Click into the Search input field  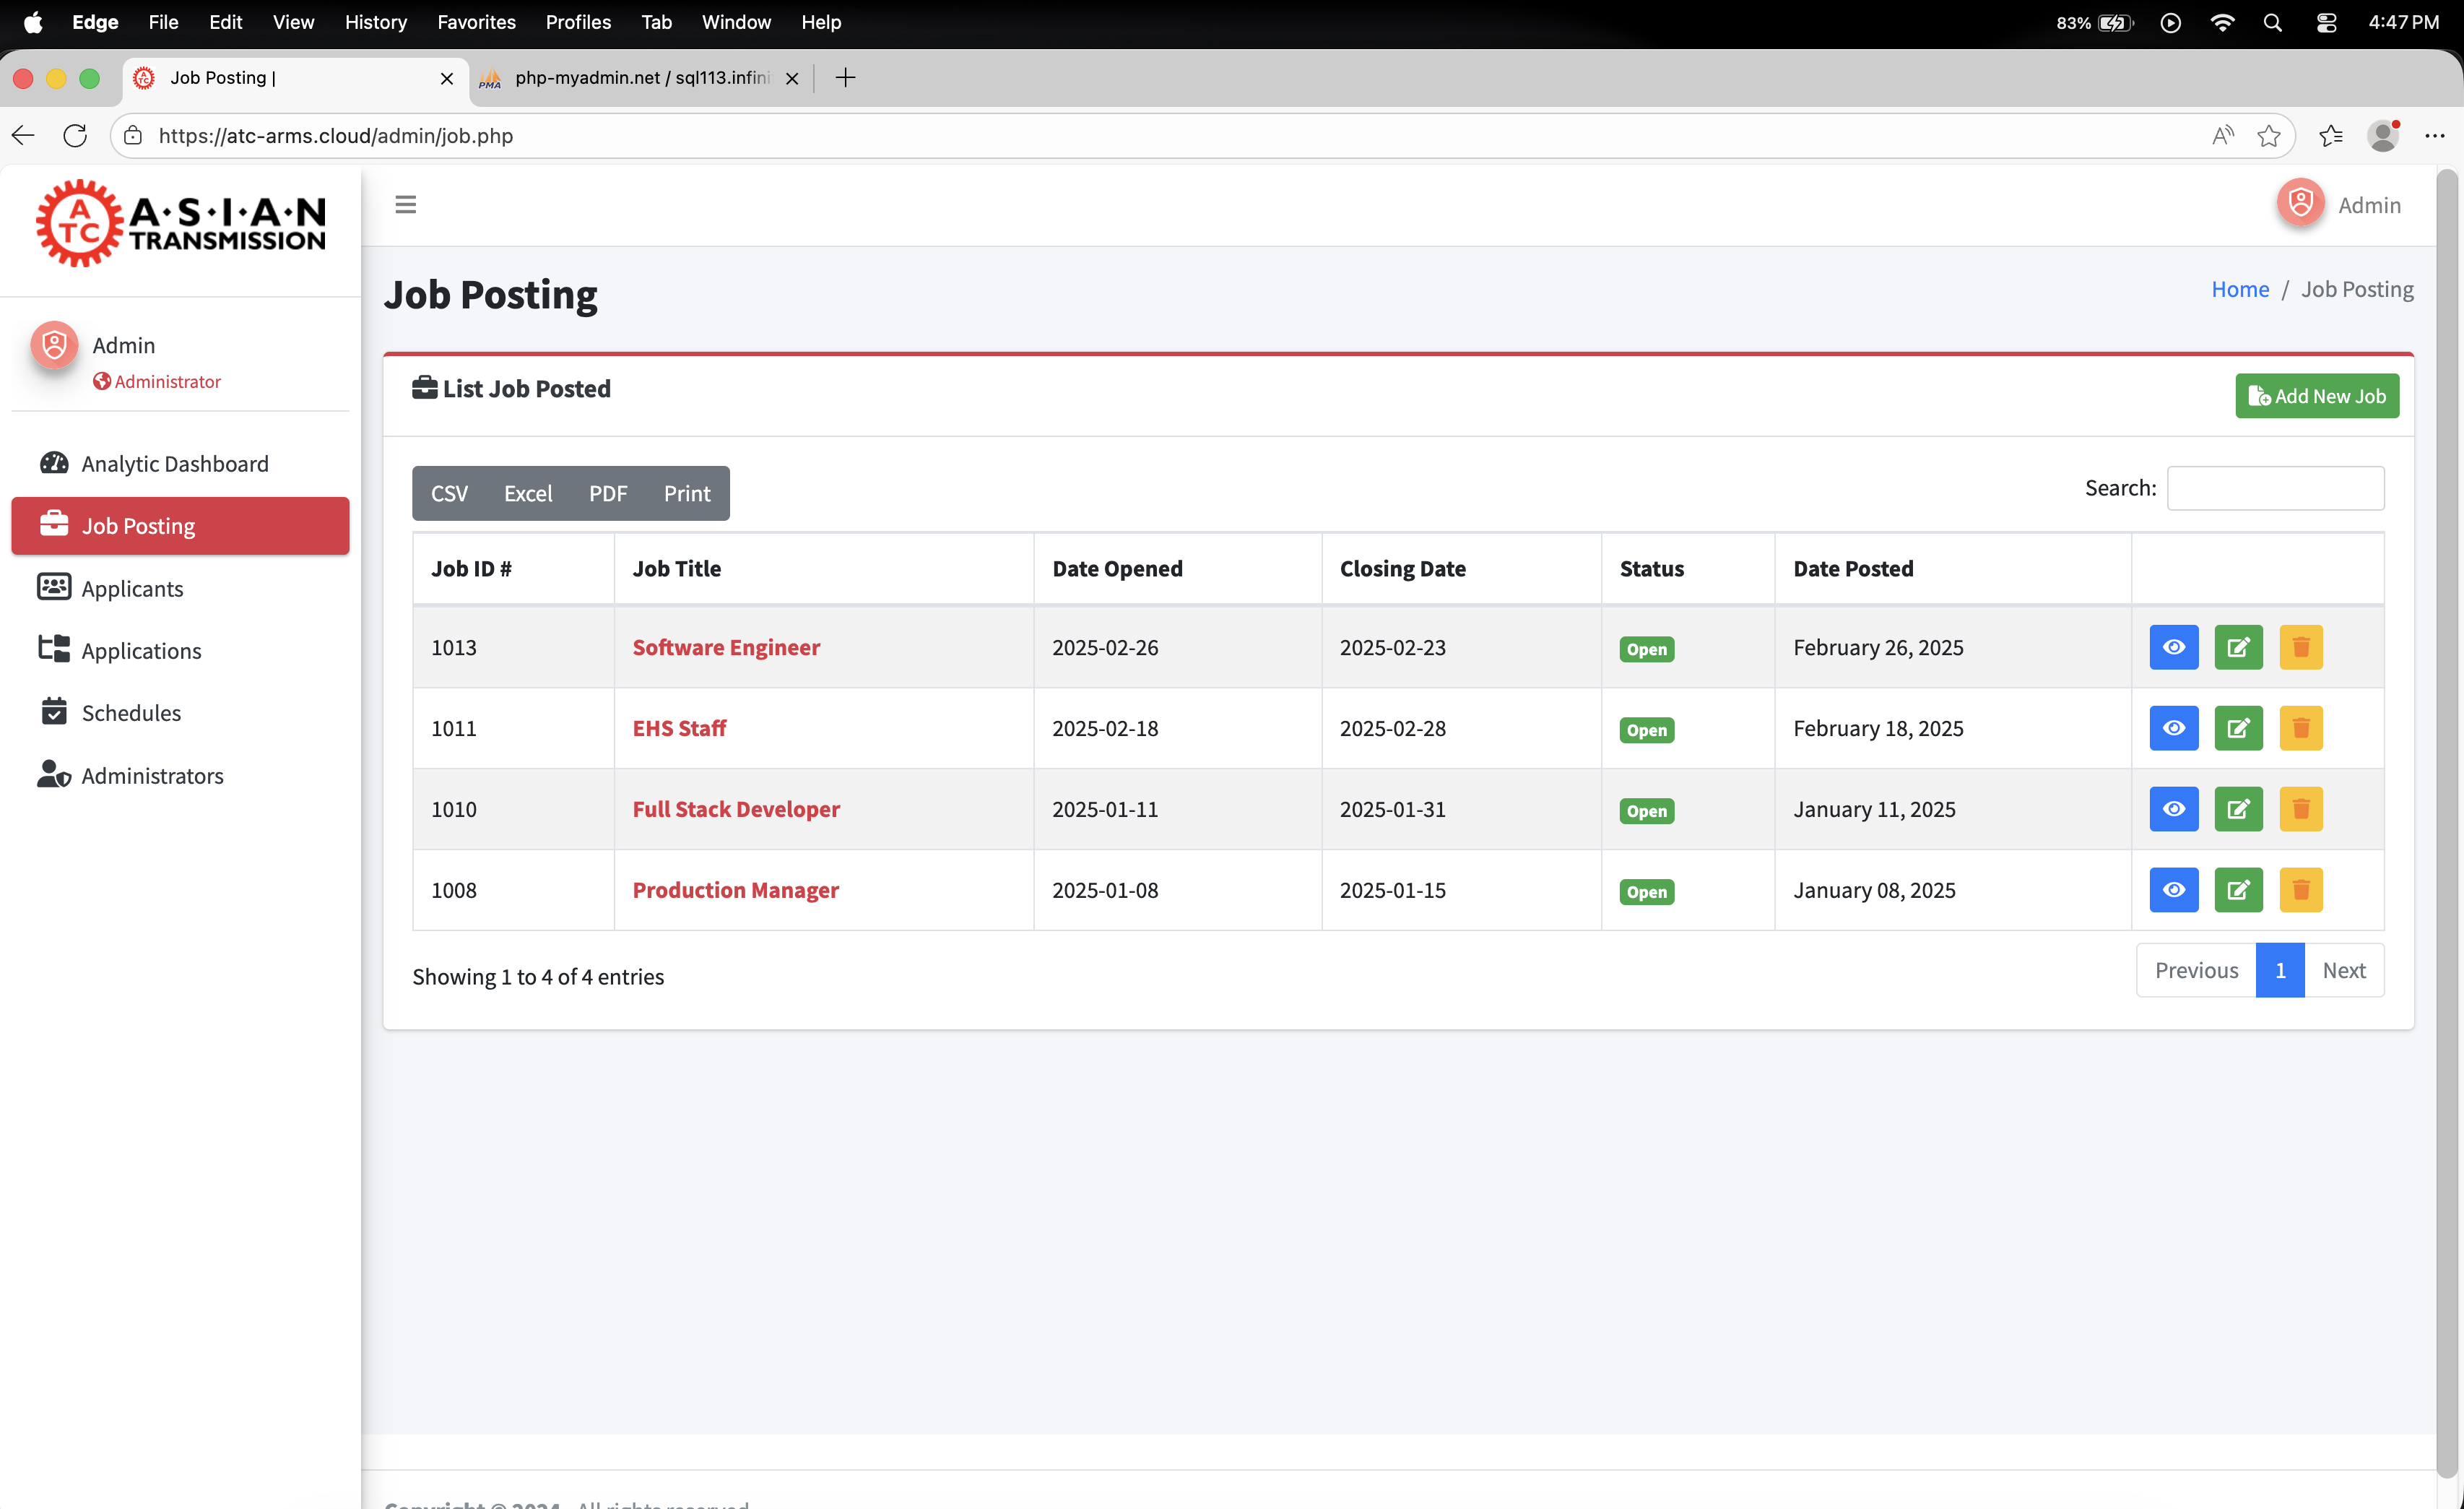[2274, 489]
